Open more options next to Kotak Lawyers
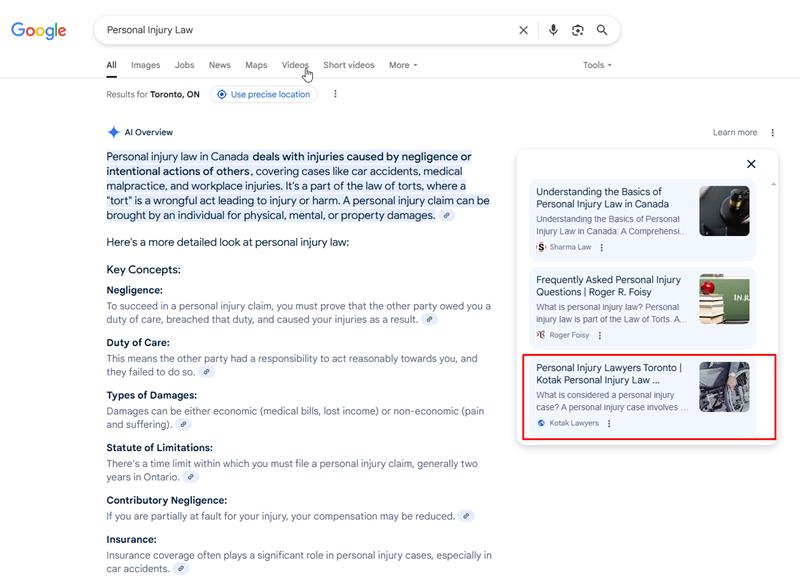The image size is (800, 578). point(609,423)
